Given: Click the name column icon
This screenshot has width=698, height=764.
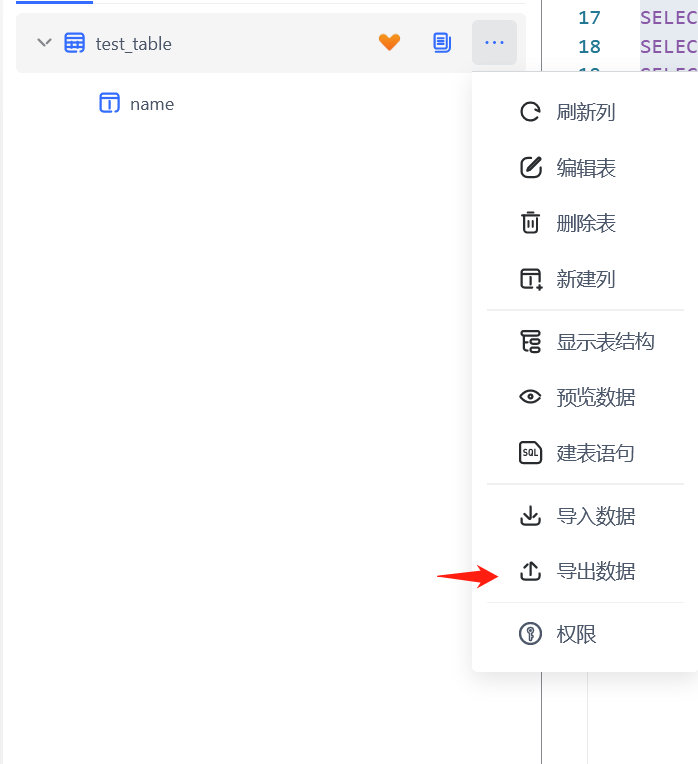Looking at the screenshot, I should (110, 103).
